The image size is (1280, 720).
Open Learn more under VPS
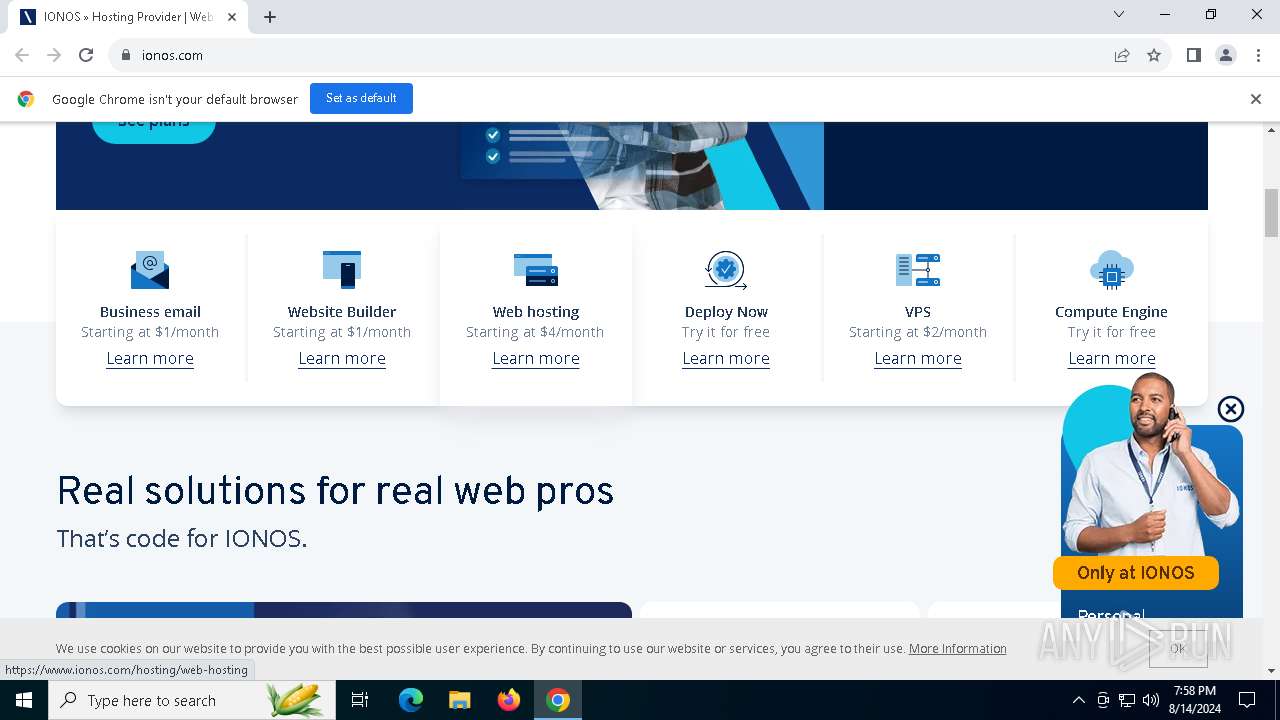coord(918,358)
